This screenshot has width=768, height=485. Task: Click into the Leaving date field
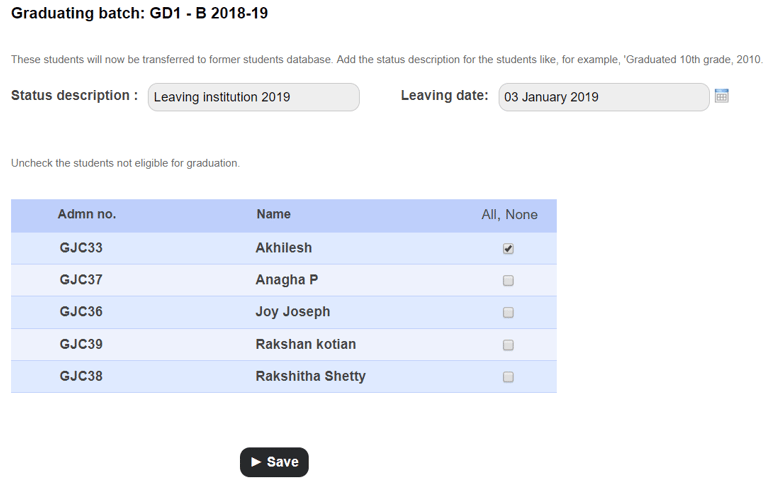pyautogui.click(x=603, y=97)
